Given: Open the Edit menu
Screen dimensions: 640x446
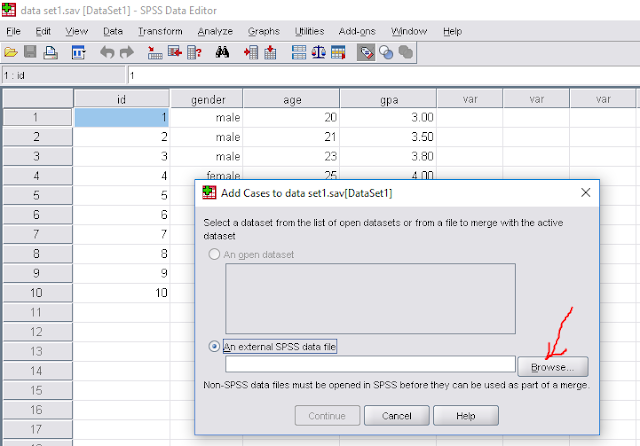Looking at the screenshot, I should (43, 31).
